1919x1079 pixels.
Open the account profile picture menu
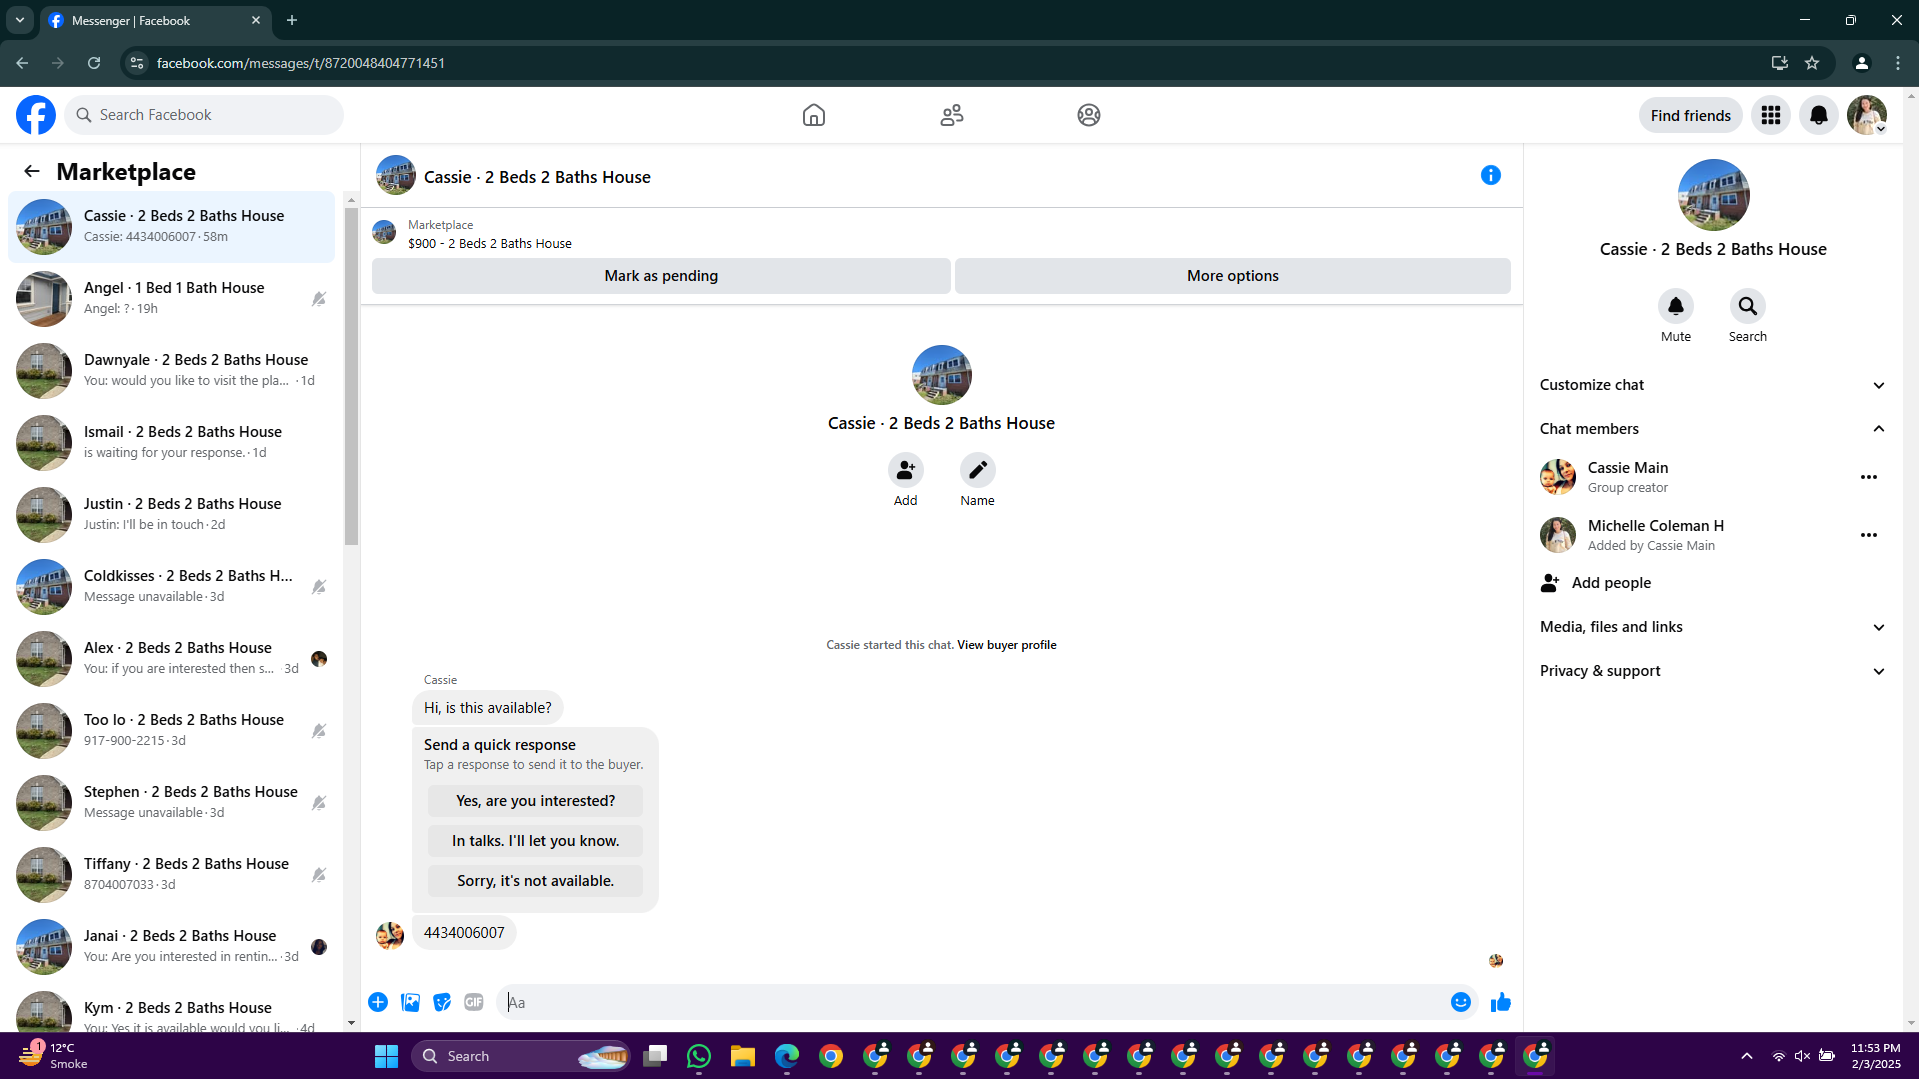1867,115
